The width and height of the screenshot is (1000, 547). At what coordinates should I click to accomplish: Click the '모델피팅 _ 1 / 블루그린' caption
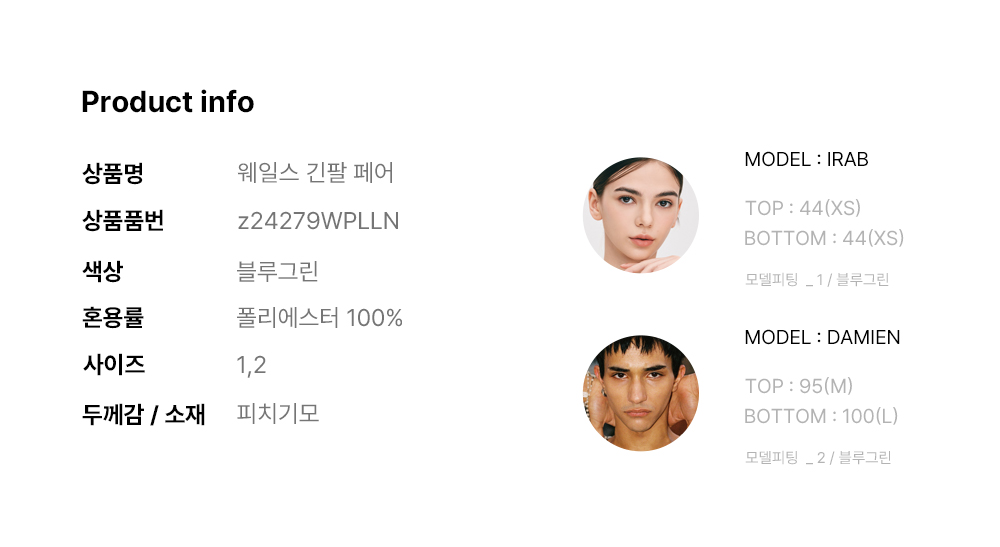[x=816, y=280]
